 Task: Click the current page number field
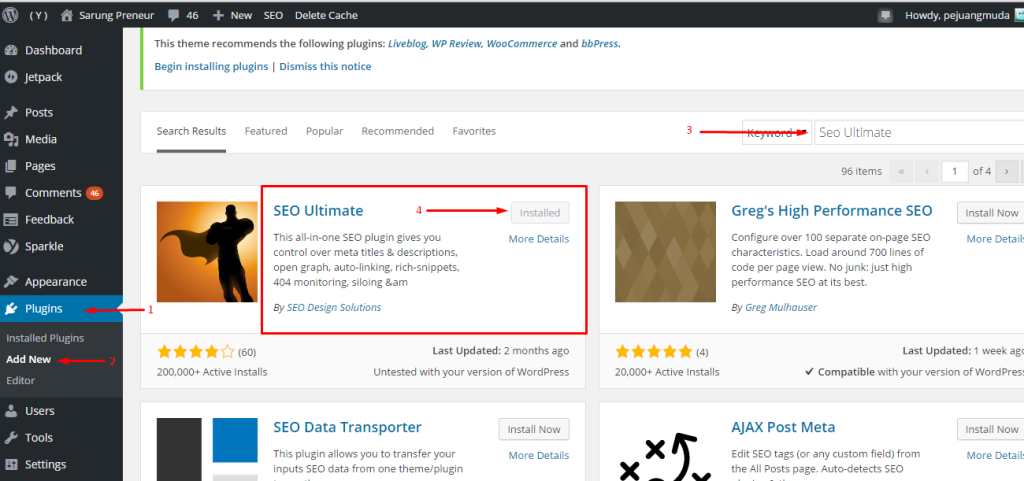954,172
